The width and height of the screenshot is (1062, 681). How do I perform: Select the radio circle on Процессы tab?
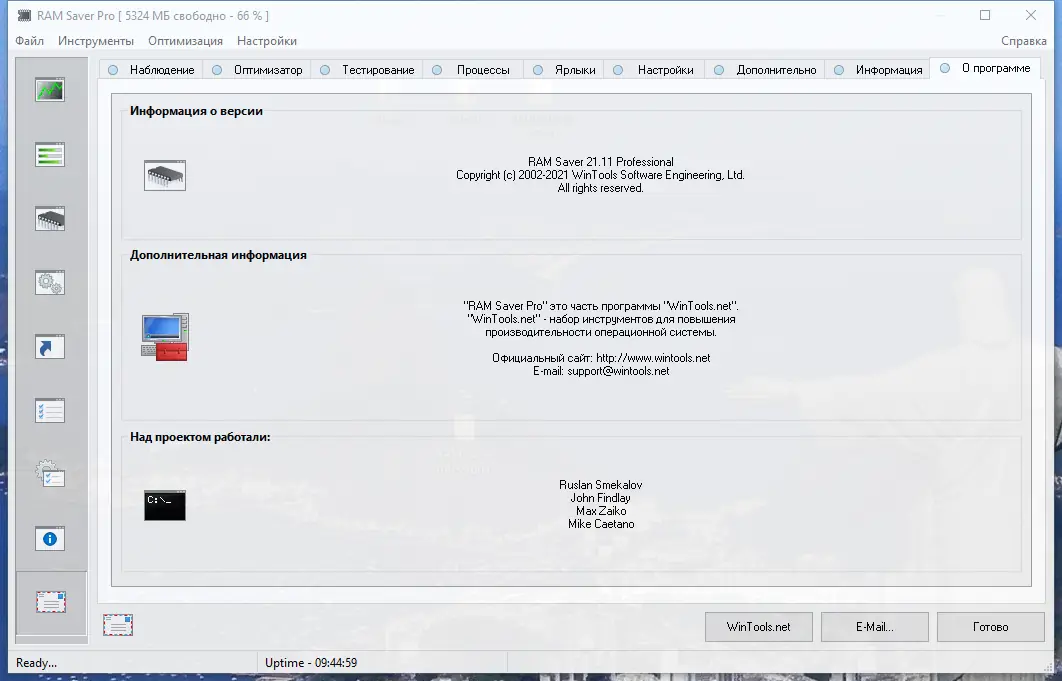(436, 69)
